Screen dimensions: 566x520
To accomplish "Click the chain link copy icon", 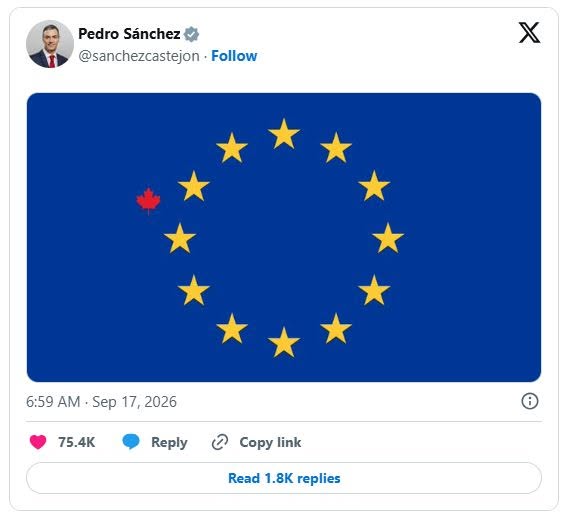I will [219, 442].
